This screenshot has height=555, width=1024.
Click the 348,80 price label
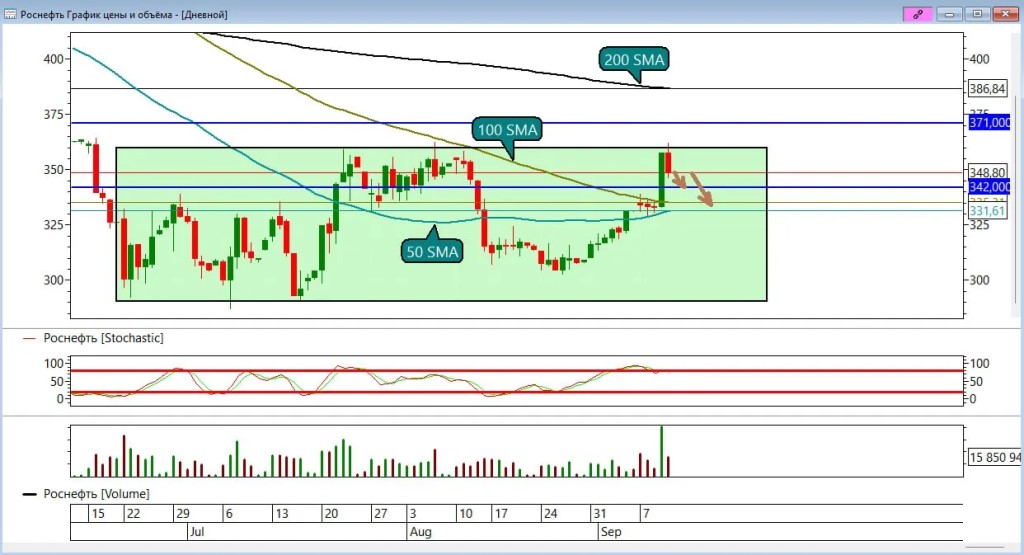(x=987, y=172)
